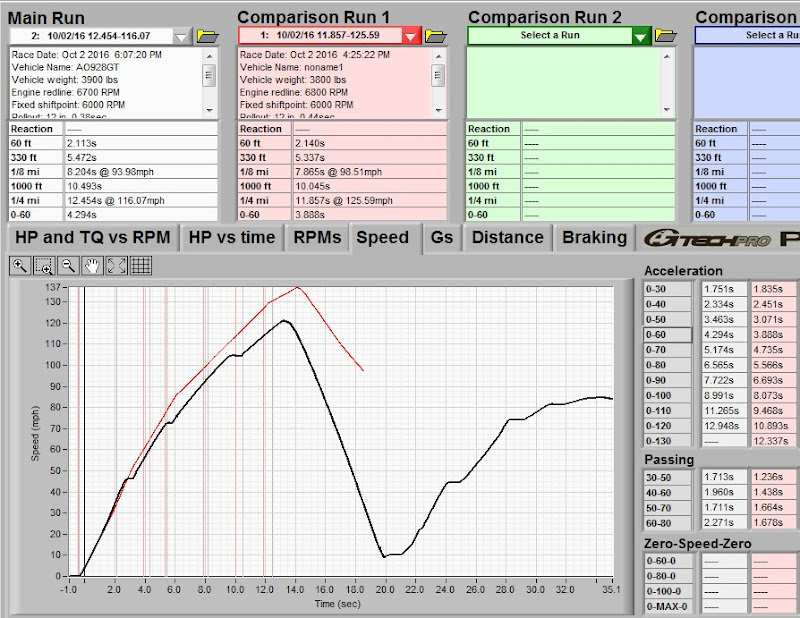Select 0-60-0 under Zero-Speed-Zero

(x=669, y=561)
